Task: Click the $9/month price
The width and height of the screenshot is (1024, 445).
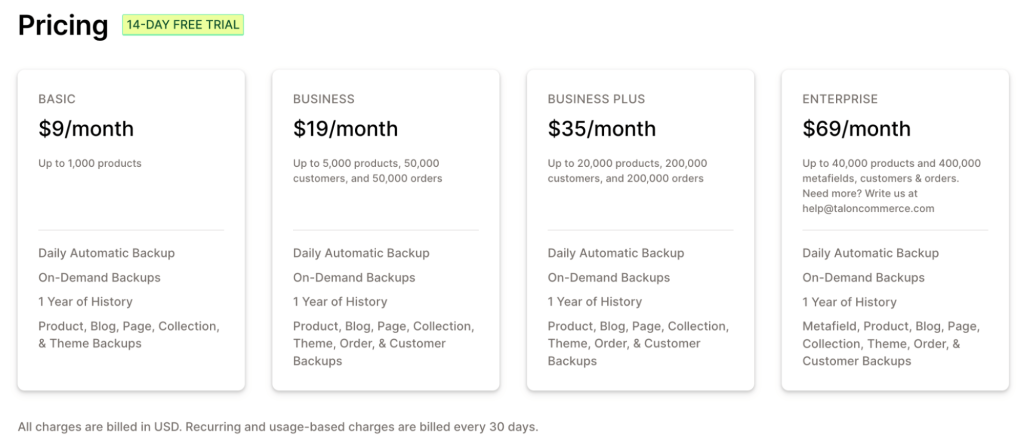Action: 86,129
